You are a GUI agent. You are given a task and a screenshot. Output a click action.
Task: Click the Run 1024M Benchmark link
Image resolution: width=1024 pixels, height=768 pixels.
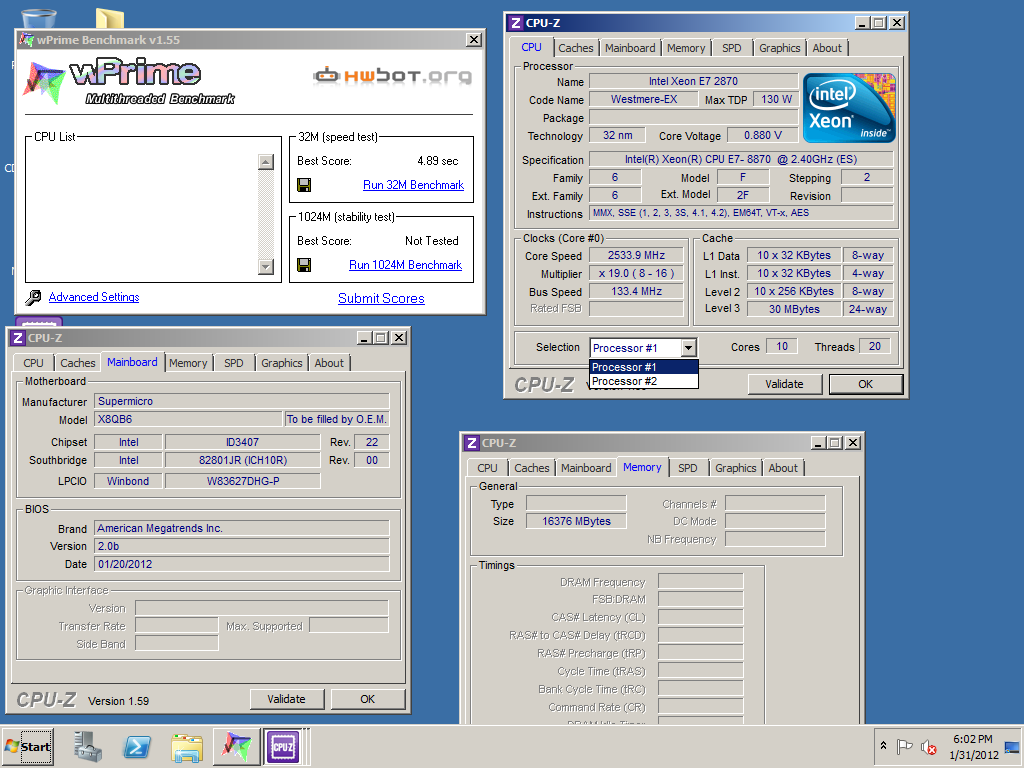pos(406,264)
